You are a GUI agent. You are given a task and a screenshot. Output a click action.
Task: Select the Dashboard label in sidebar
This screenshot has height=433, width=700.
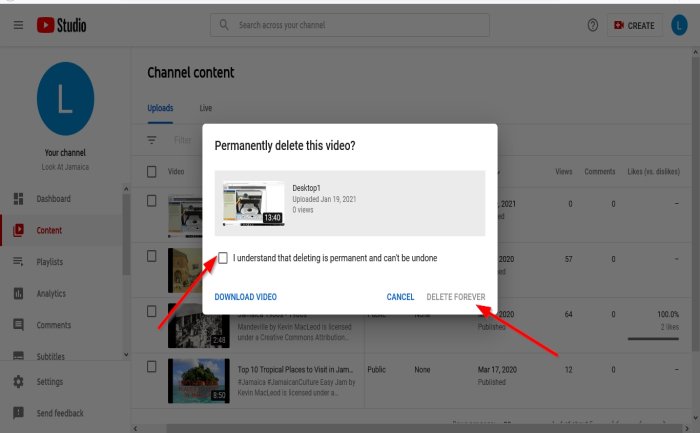coord(54,199)
